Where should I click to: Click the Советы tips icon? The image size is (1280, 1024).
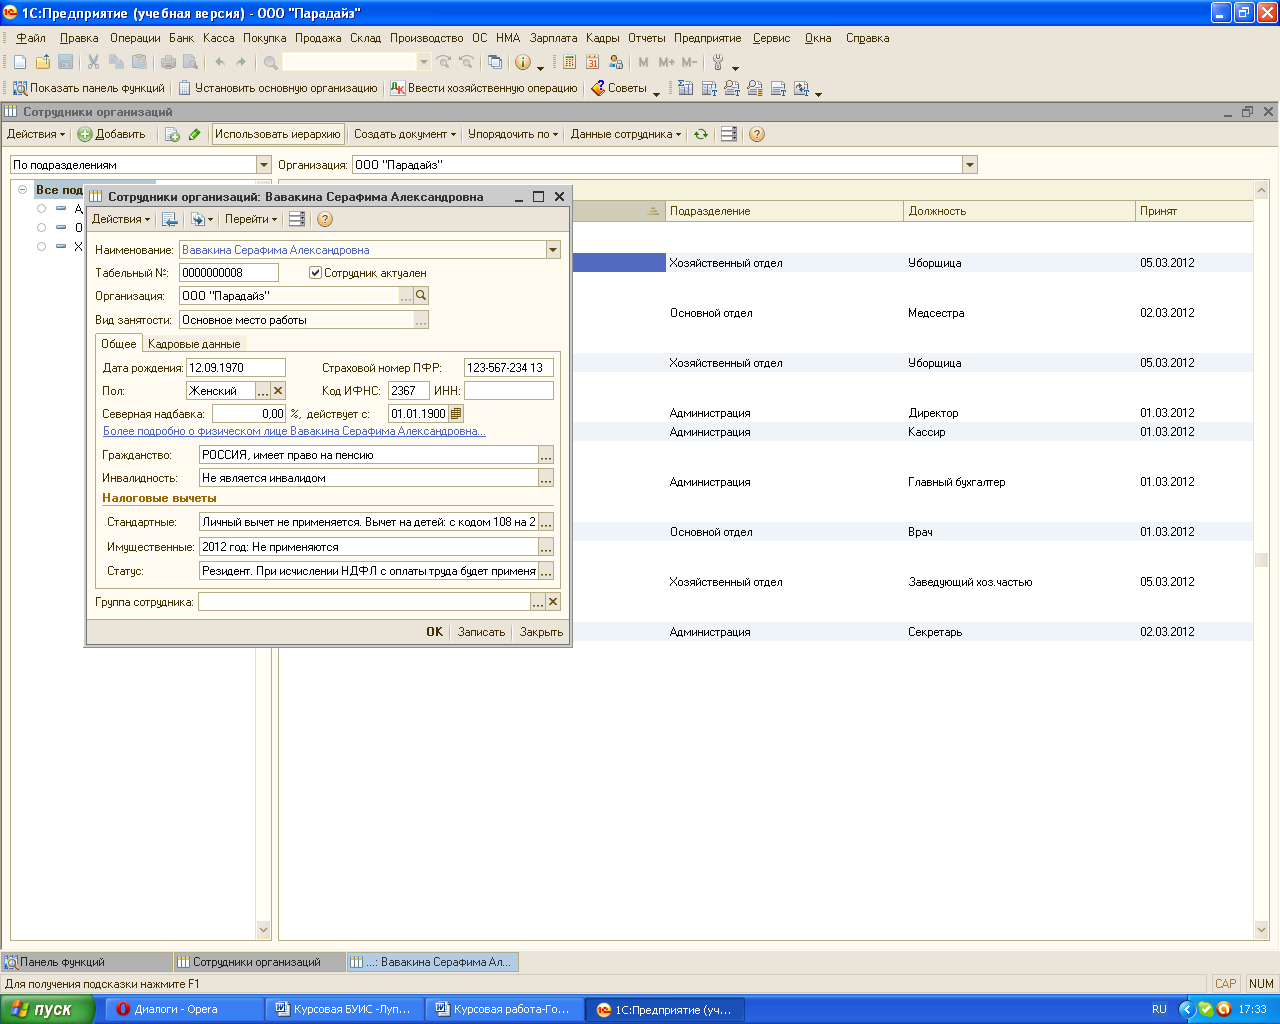click(x=598, y=88)
